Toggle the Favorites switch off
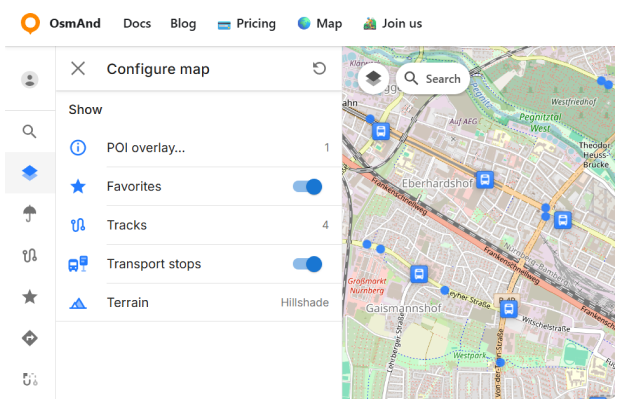 point(307,187)
